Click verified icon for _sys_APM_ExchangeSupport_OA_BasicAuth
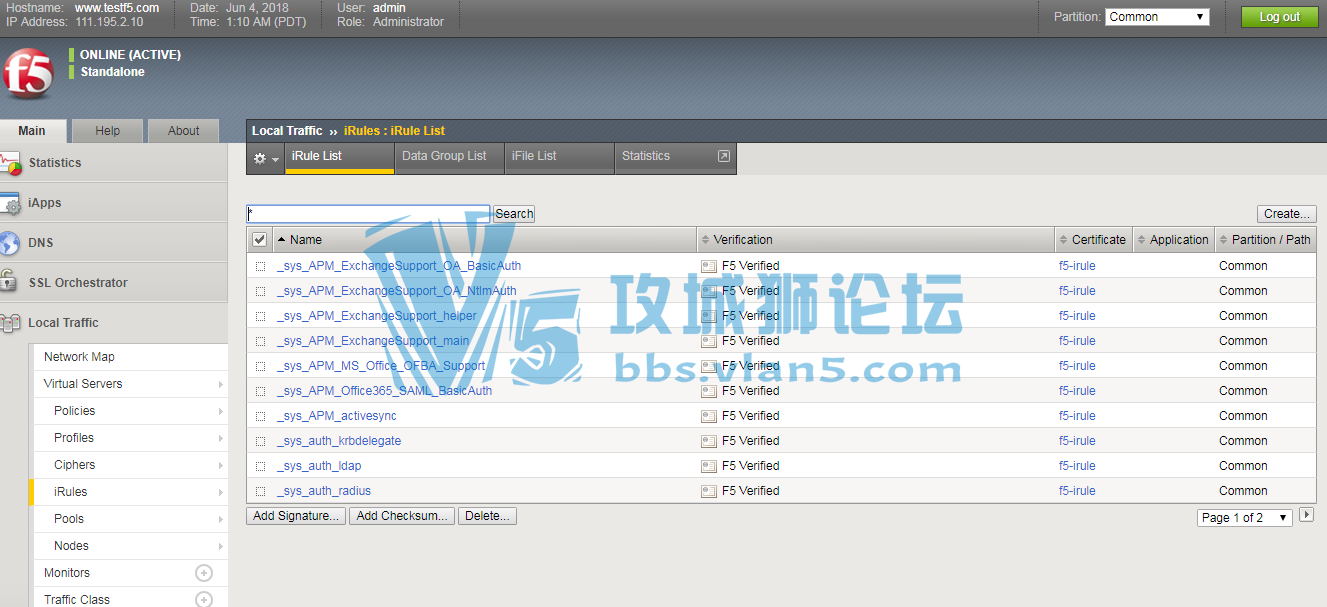This screenshot has width=1327, height=607. click(x=709, y=266)
